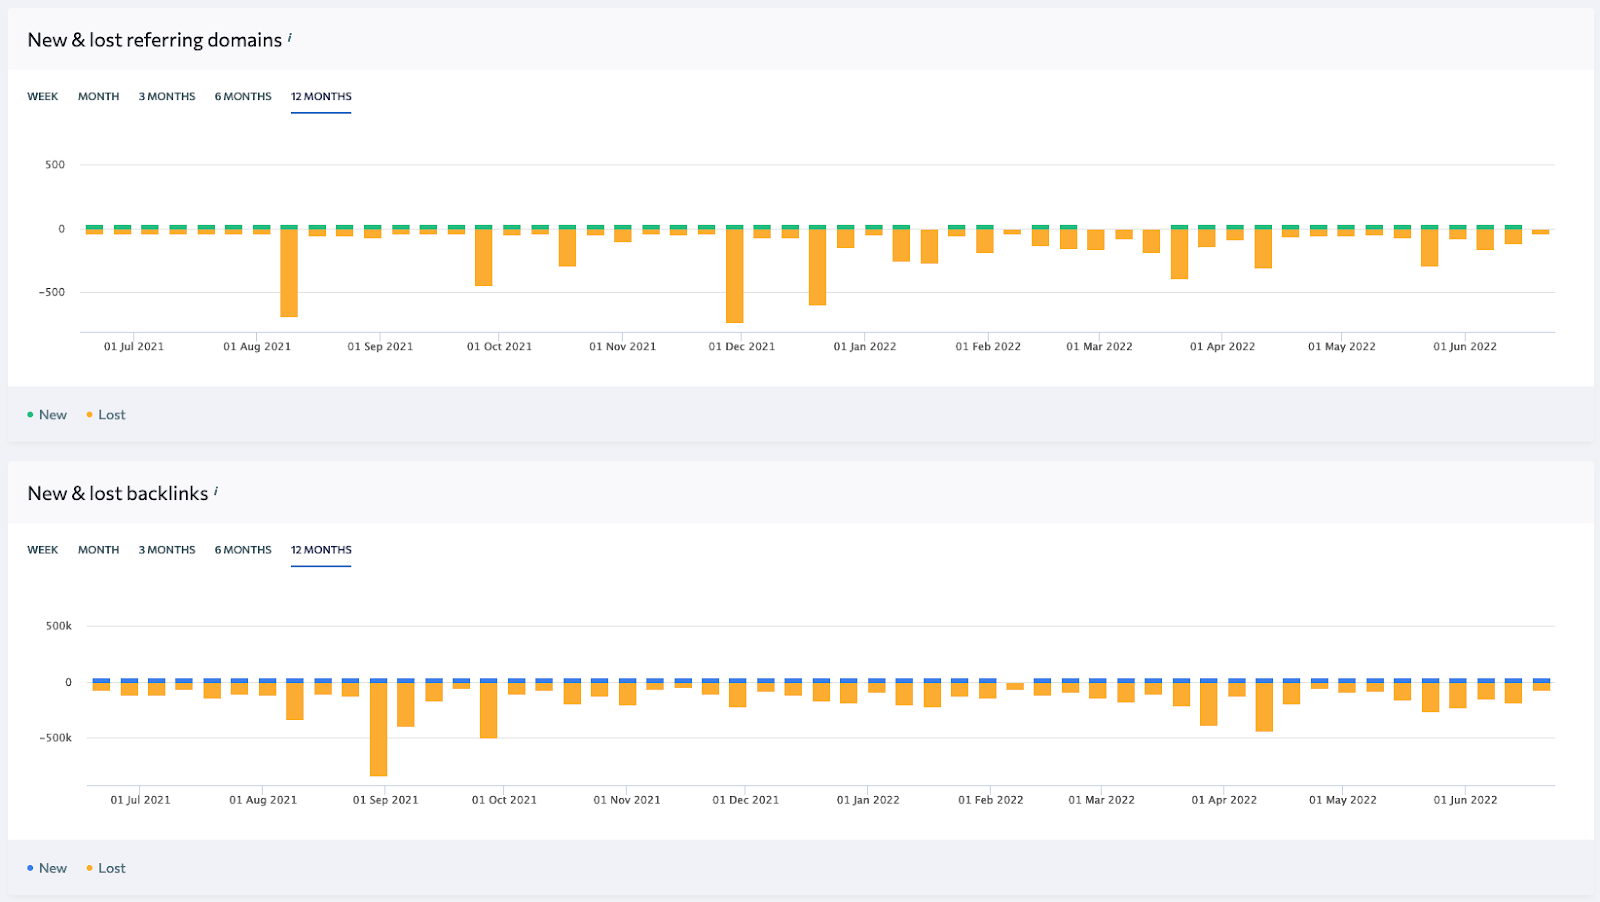1600x902 pixels.
Task: Click info icon beside backlinks title
Action: [216, 491]
